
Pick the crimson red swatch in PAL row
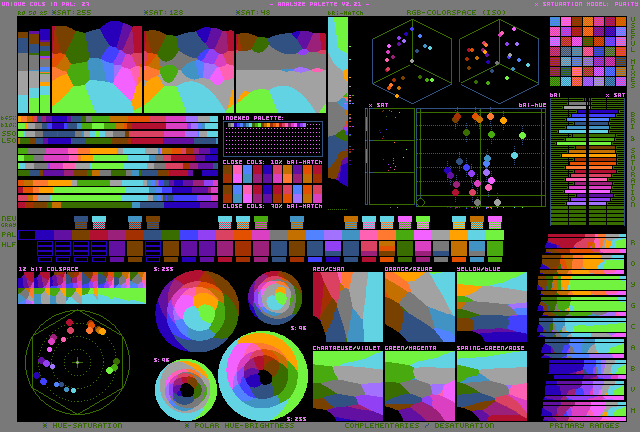(x=99, y=235)
